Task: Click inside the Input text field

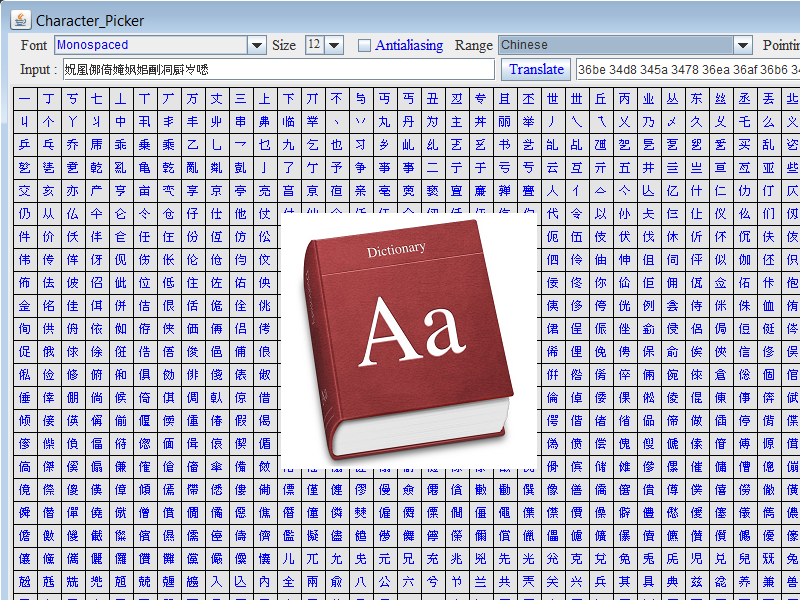Action: [280, 70]
